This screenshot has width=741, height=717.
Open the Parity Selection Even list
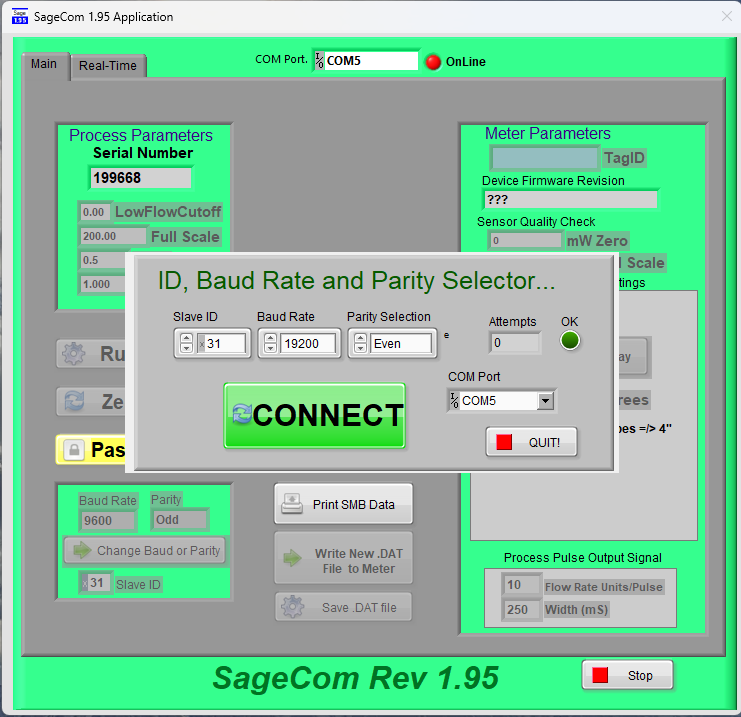401,344
